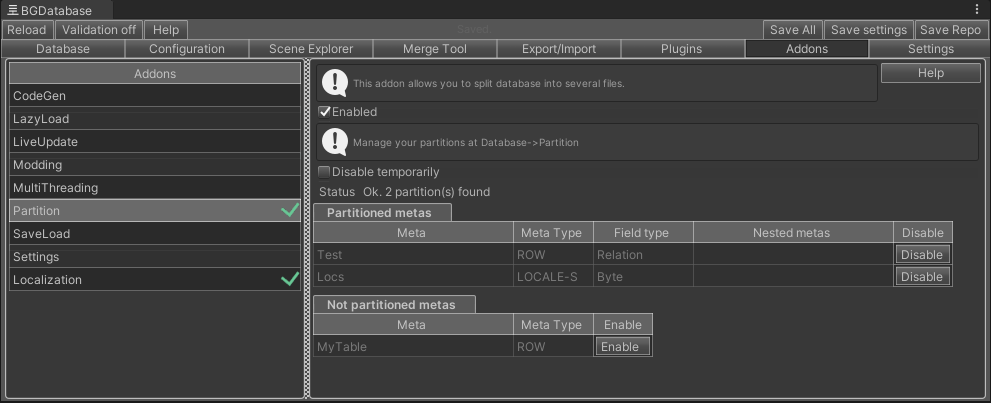The height and width of the screenshot is (403, 991).
Task: Enable partitioning for MyTable
Action: click(x=620, y=347)
